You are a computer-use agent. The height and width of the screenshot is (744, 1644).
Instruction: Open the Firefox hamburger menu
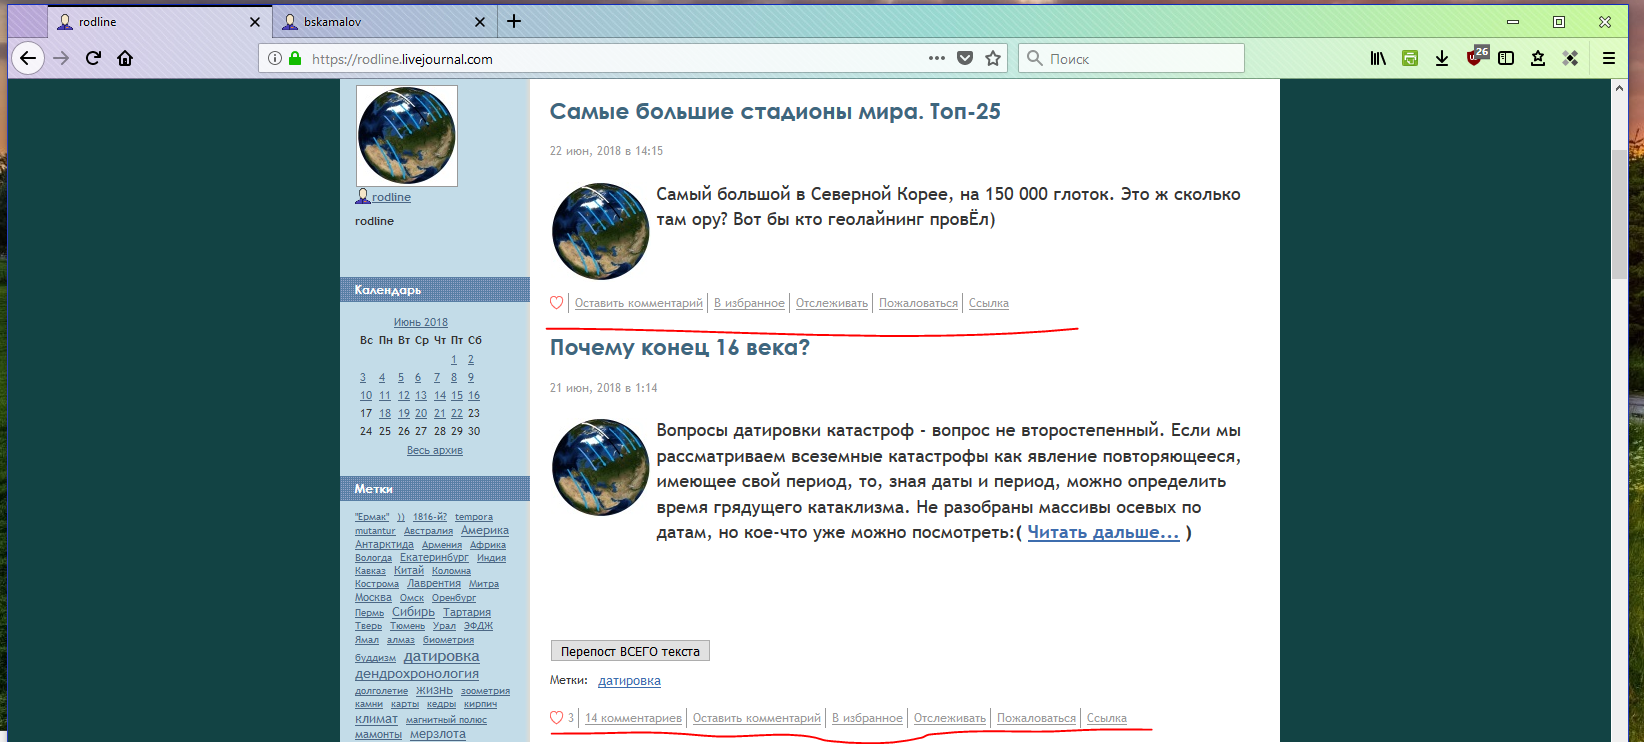coord(1609,58)
